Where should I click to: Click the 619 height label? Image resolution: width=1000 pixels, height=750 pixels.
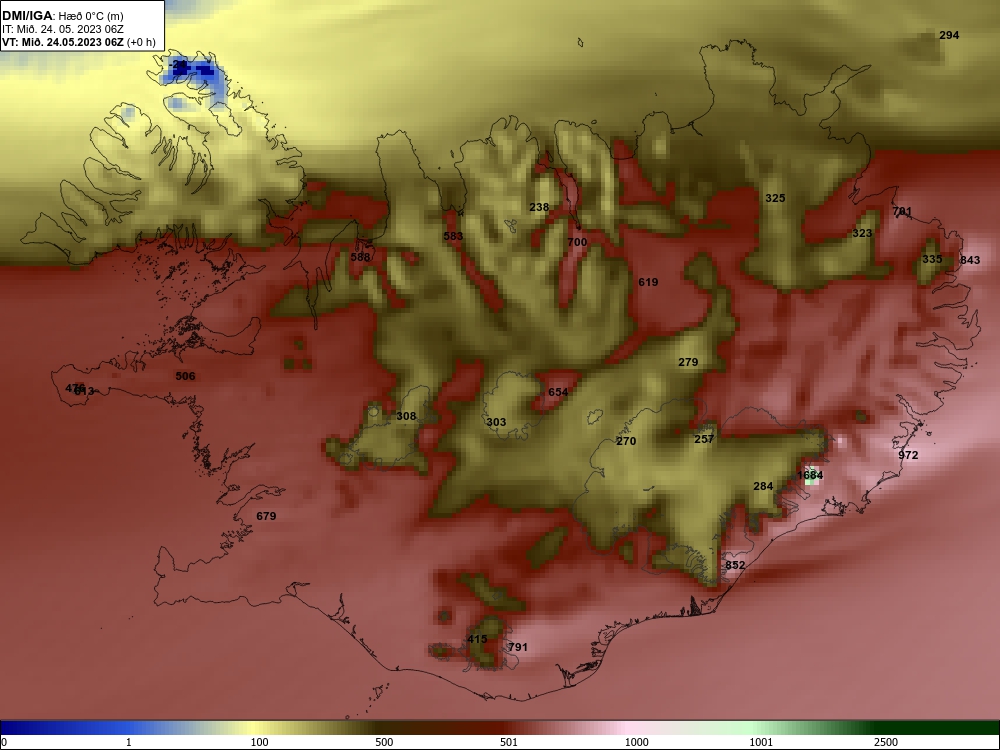[x=648, y=283]
